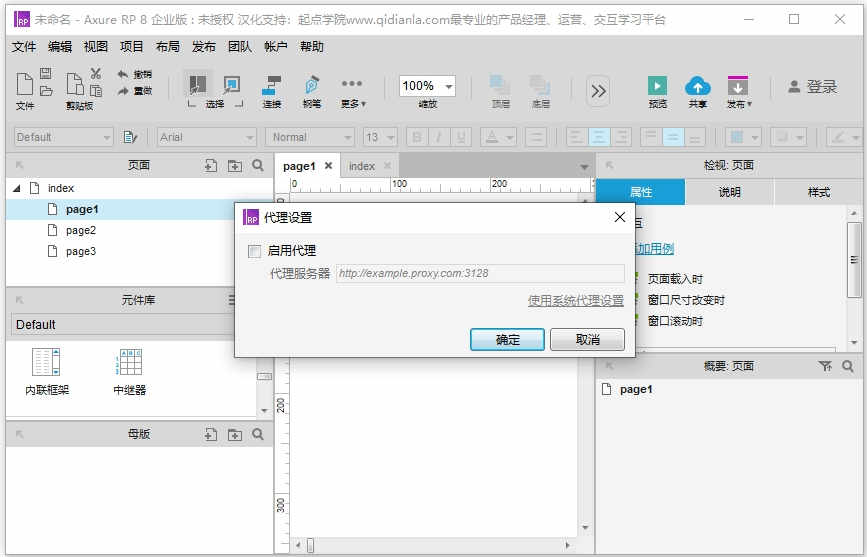Search masters in 母版 panel
This screenshot has width=867, height=557.
click(258, 434)
